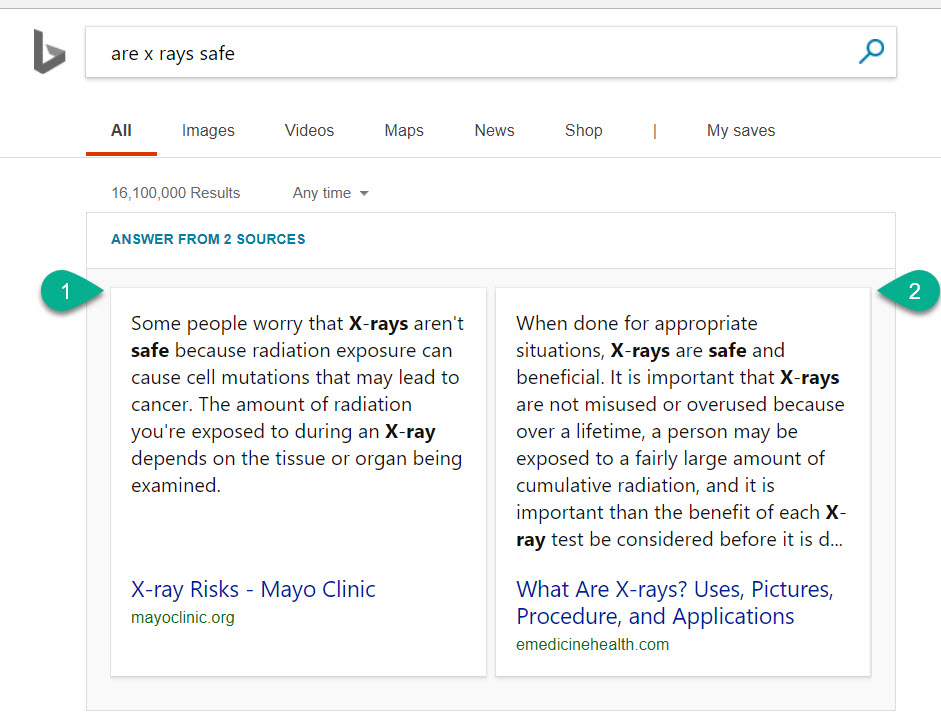Switch to the News tab

494,131
